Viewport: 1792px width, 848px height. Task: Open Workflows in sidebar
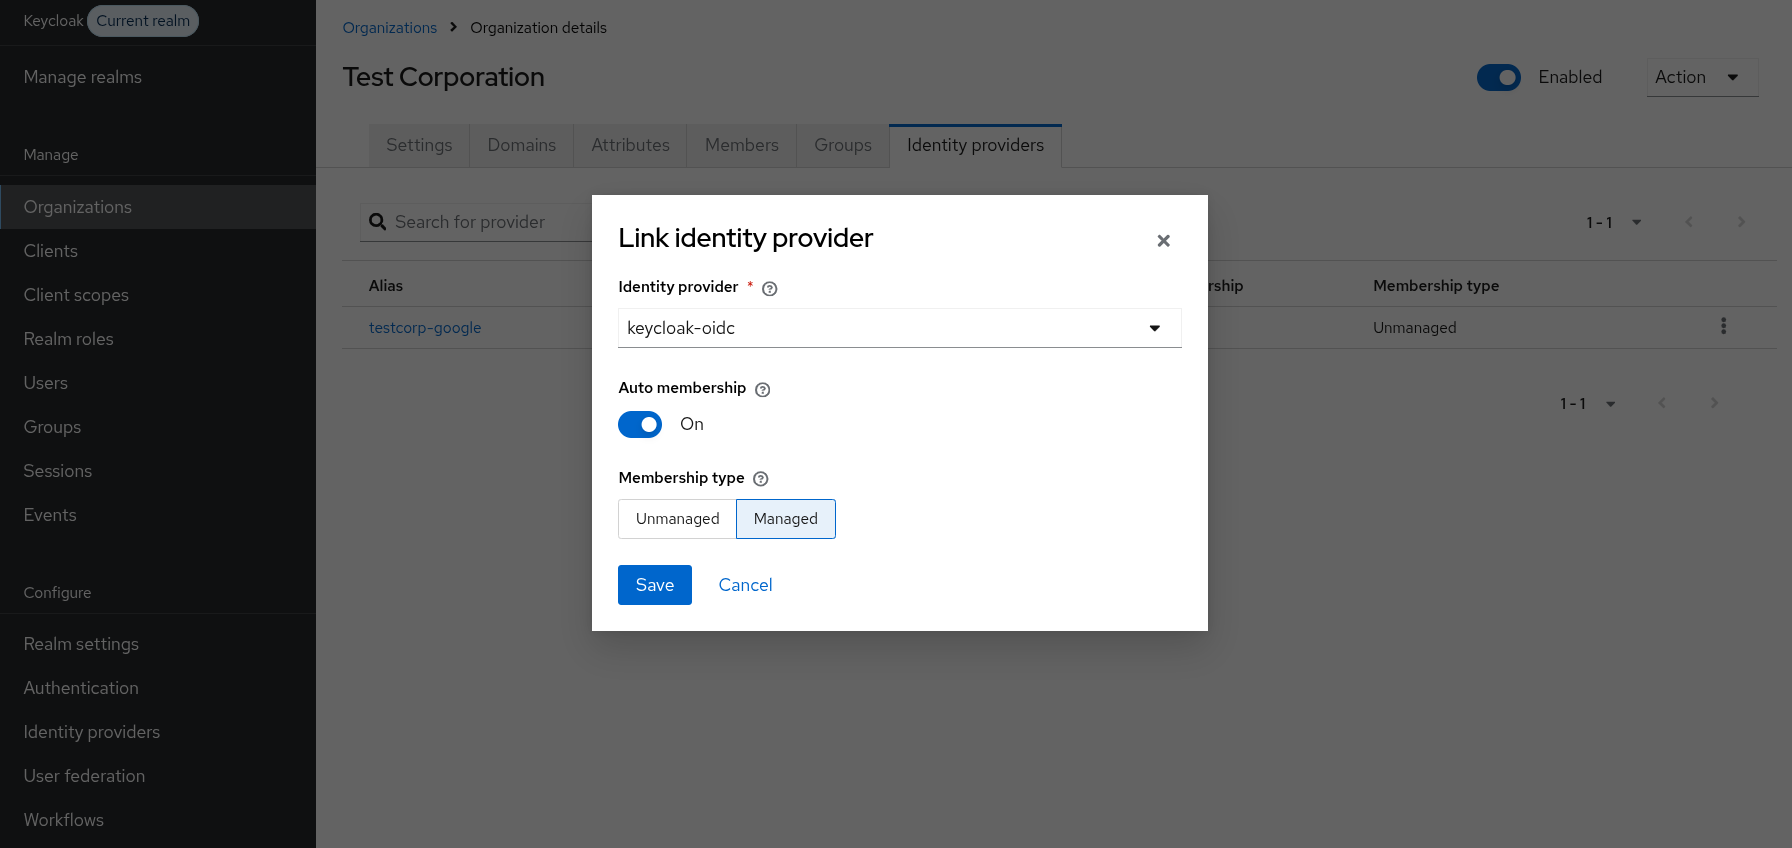pos(158,820)
